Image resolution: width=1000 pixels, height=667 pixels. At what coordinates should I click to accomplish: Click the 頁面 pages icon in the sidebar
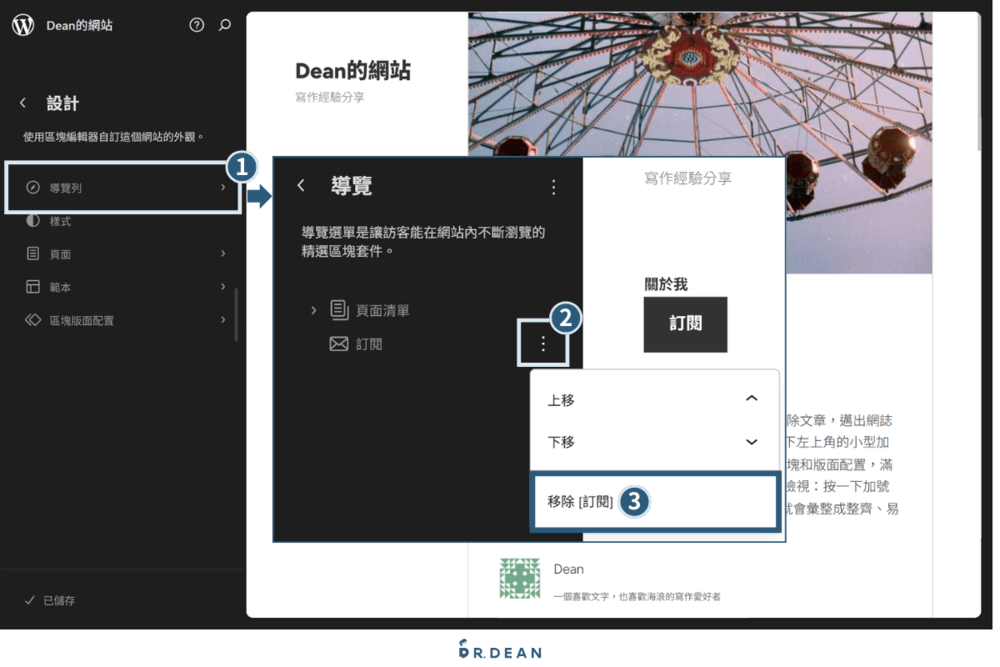click(x=30, y=253)
